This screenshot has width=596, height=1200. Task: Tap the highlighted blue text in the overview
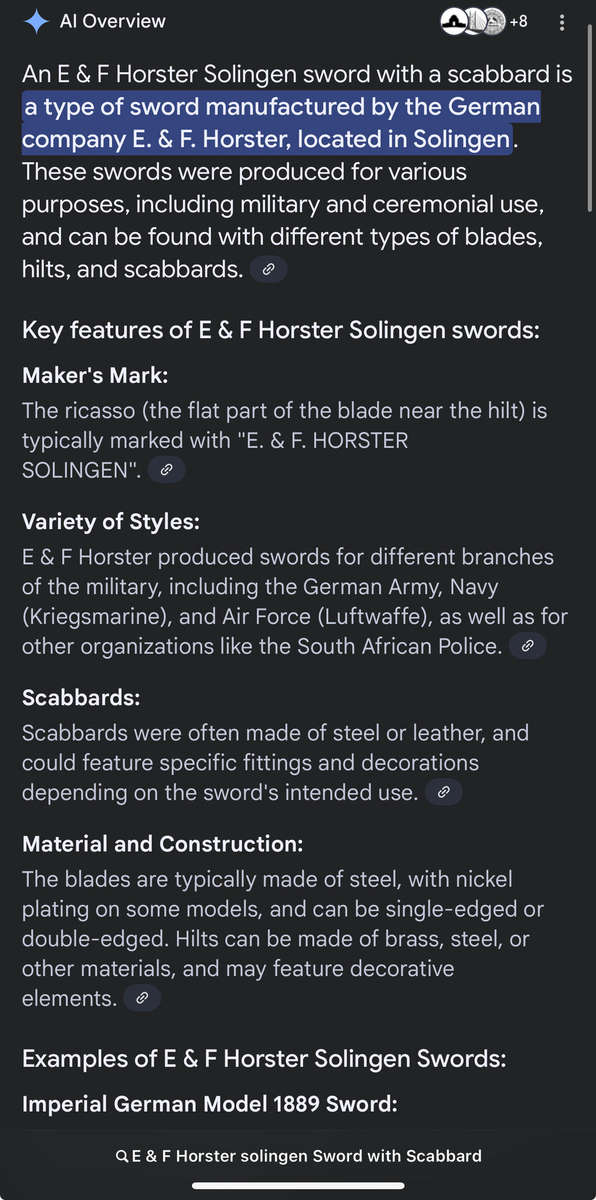pyautogui.click(x=281, y=122)
